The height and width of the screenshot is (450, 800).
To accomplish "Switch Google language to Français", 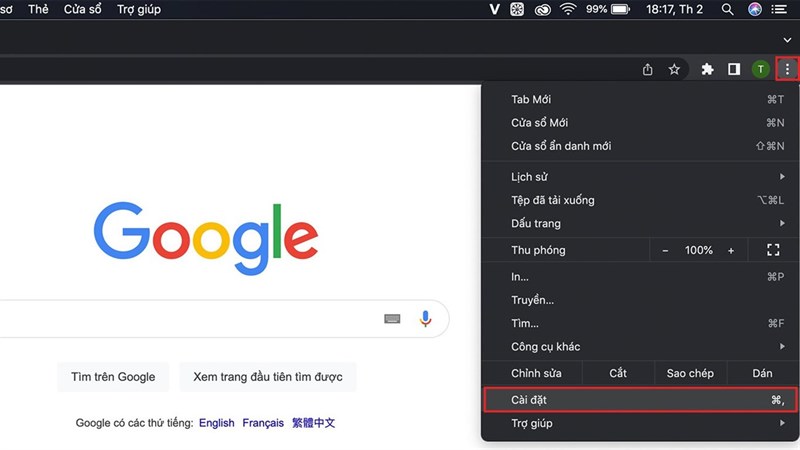I will 263,423.
